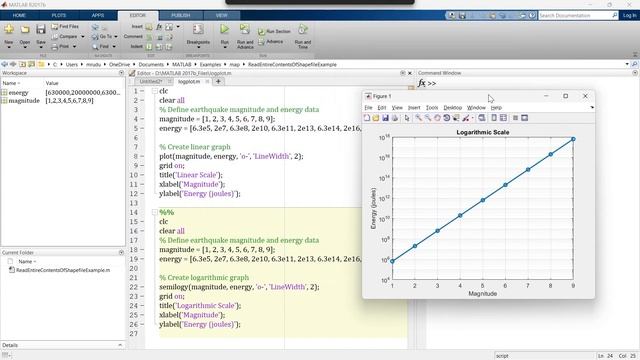The image size is (640, 360).
Task: Select ReadEntireContentsOfShapefileExample.m in Current Folder
Action: 63,270
